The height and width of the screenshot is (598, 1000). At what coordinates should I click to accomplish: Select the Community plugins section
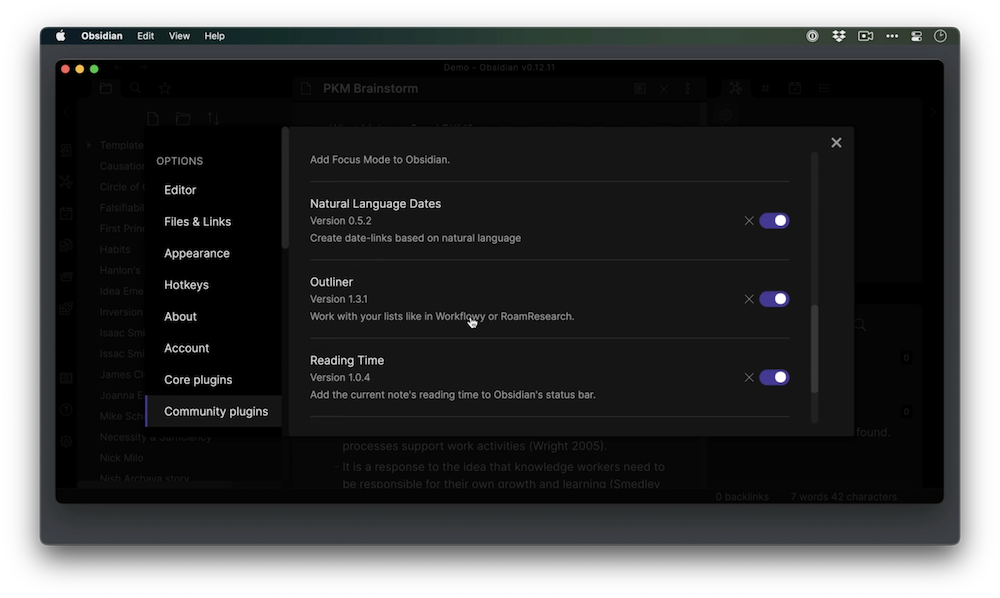[214, 411]
